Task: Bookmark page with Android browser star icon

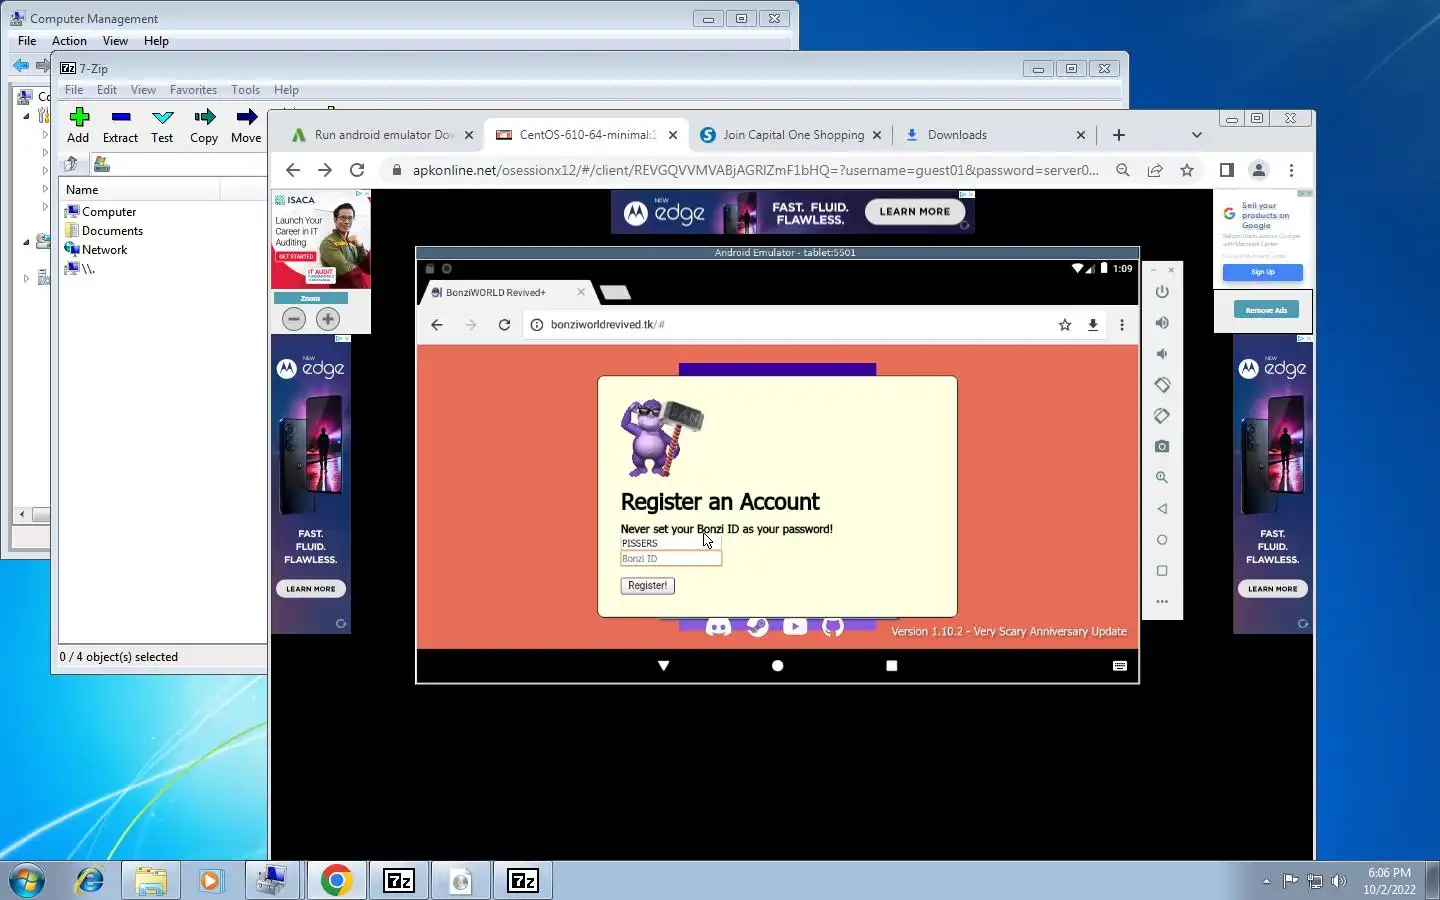Action: coord(1065,325)
